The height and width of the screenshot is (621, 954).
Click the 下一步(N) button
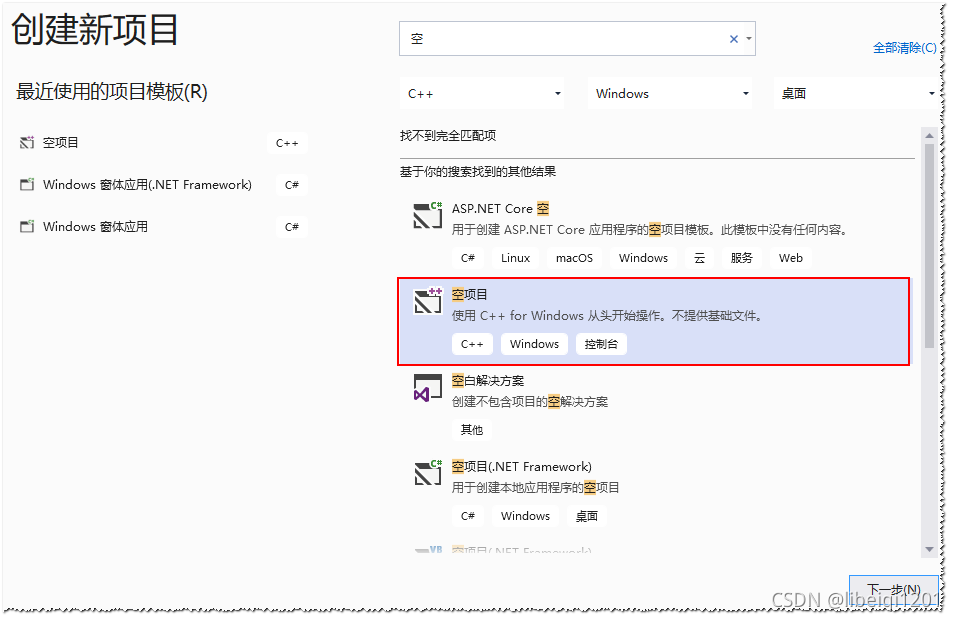[x=893, y=589]
